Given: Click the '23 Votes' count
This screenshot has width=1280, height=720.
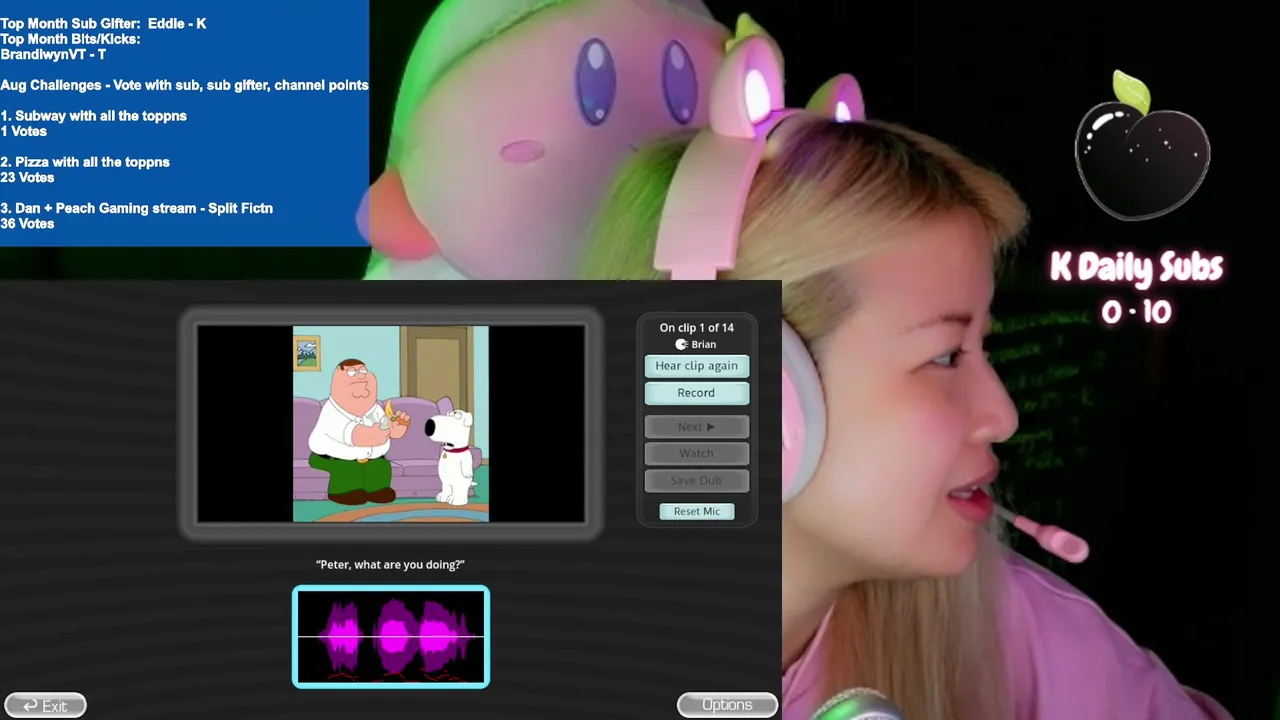Looking at the screenshot, I should (27, 178).
